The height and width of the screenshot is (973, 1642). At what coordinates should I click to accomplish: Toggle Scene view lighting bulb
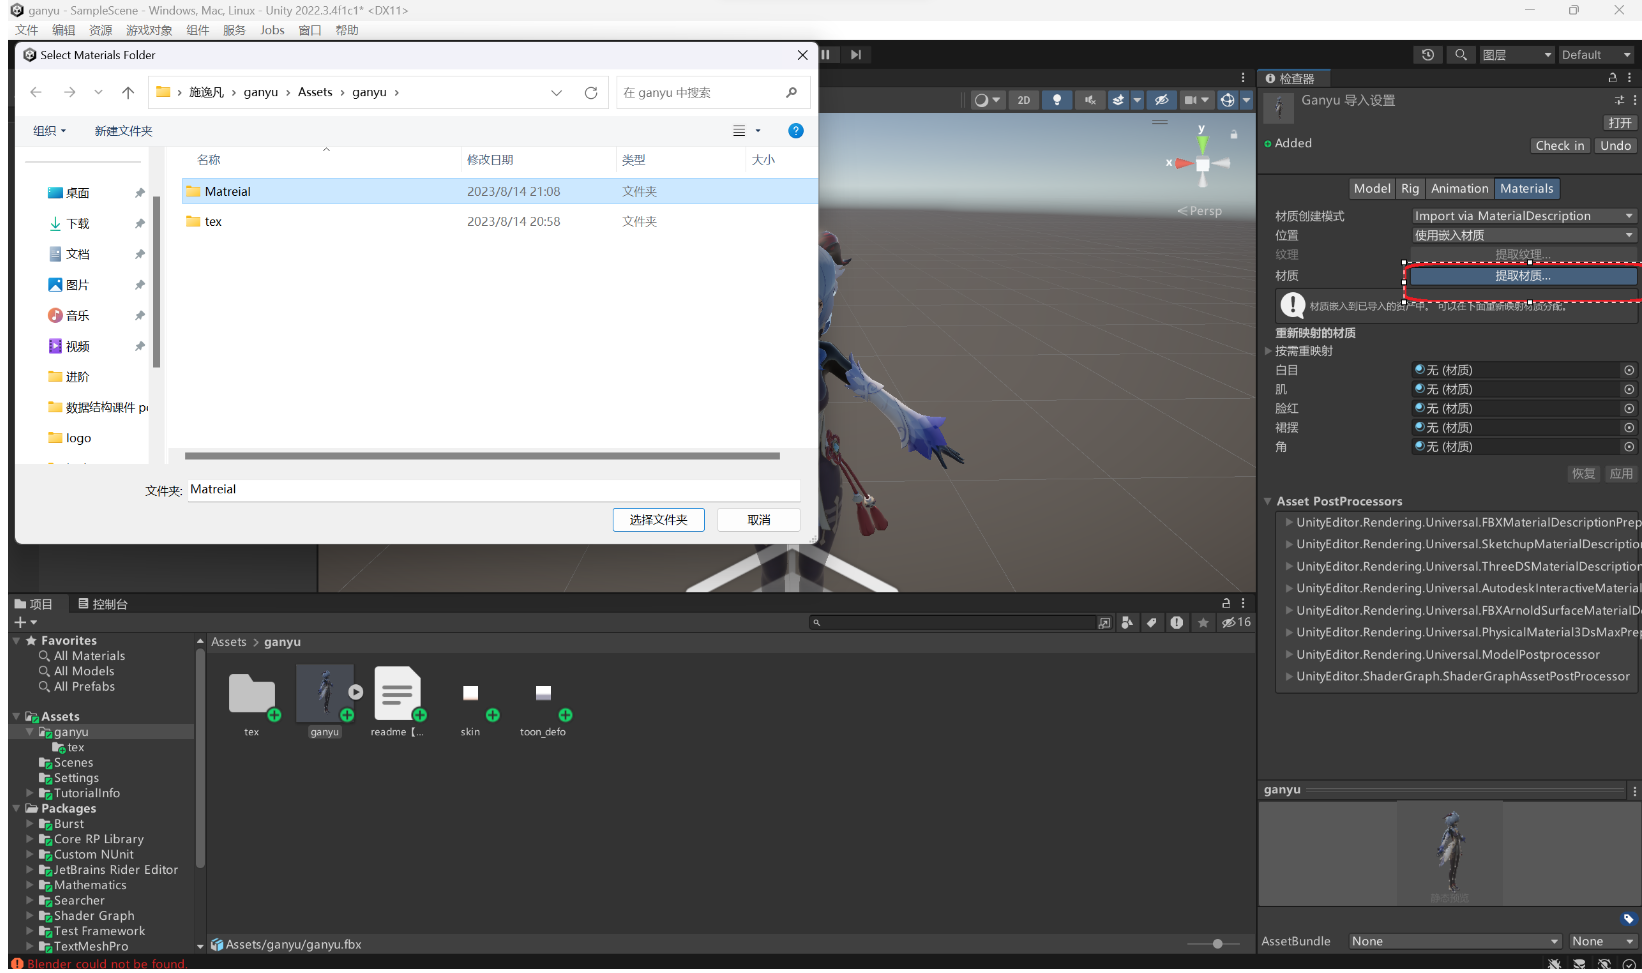pos(1057,100)
